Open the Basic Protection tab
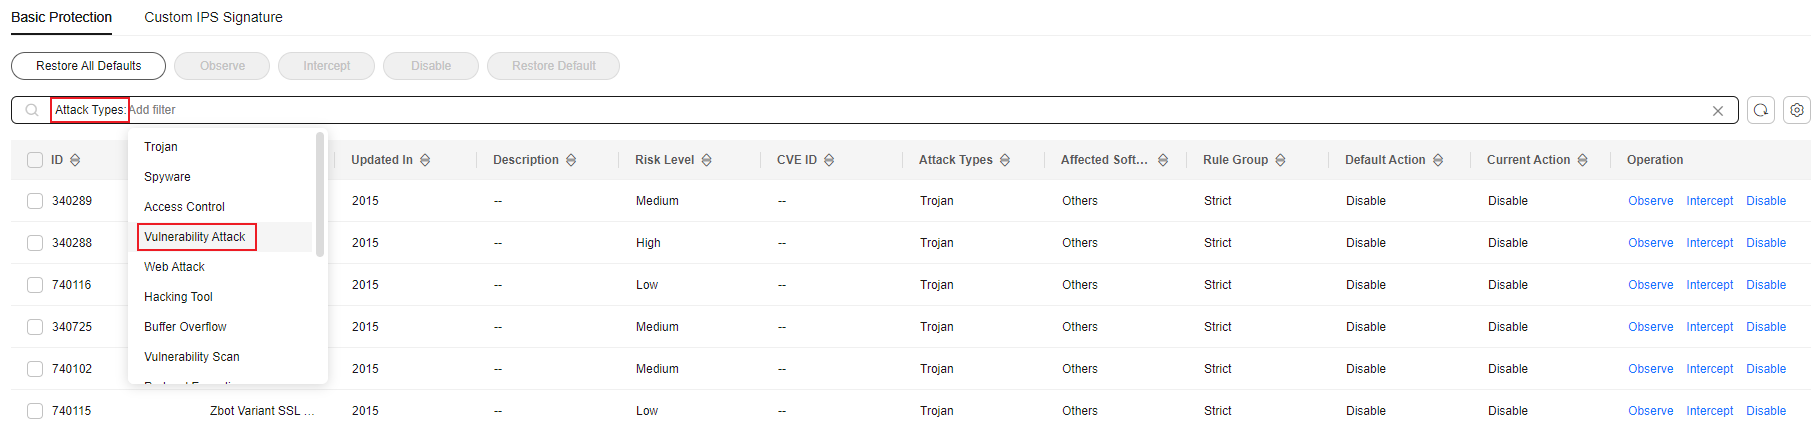The width and height of the screenshot is (1817, 431). [x=61, y=17]
